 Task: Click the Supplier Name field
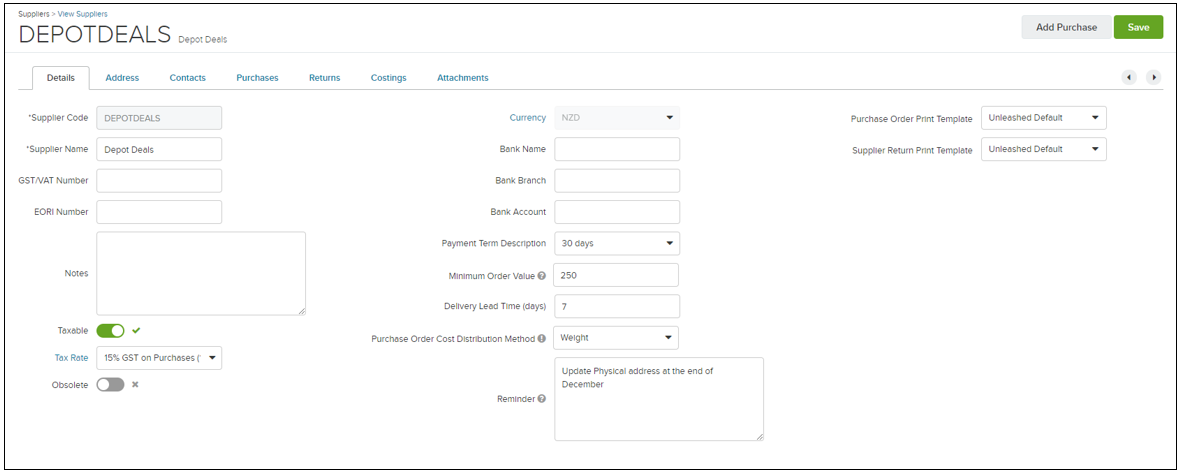(x=159, y=149)
